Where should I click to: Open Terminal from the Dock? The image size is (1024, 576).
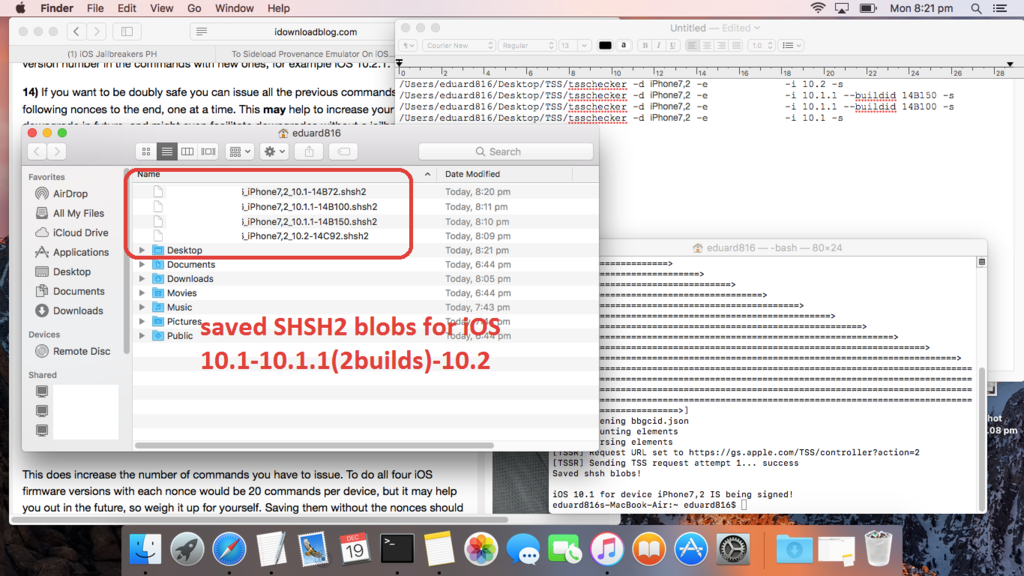[397, 549]
